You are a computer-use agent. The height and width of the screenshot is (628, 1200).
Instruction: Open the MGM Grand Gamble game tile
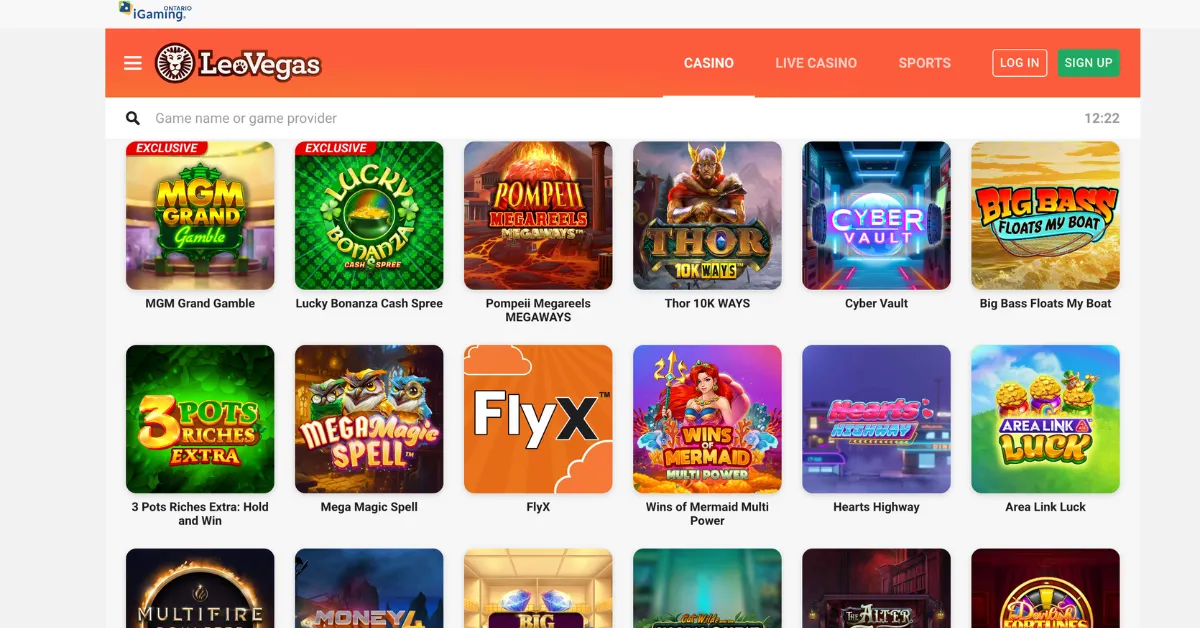tap(200, 215)
